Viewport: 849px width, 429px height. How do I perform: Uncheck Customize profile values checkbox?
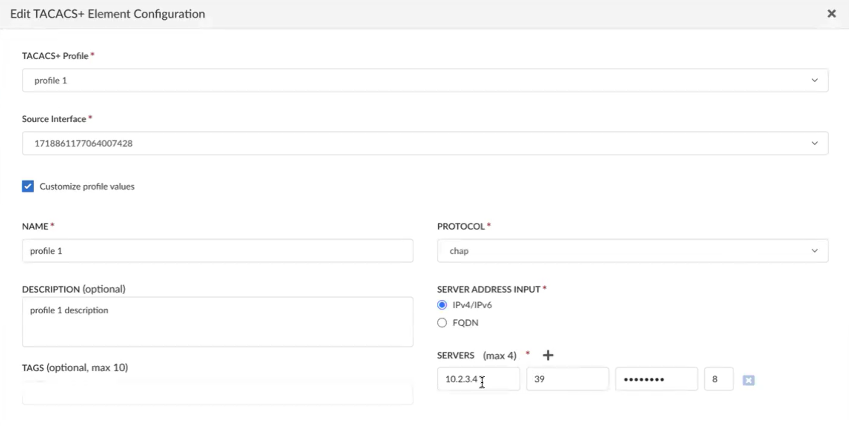(28, 186)
